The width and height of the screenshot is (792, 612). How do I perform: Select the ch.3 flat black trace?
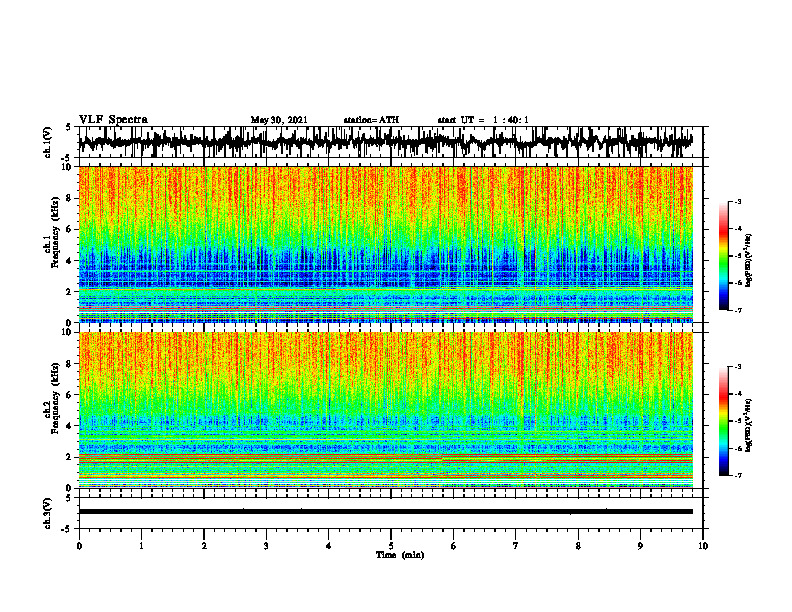click(385, 512)
